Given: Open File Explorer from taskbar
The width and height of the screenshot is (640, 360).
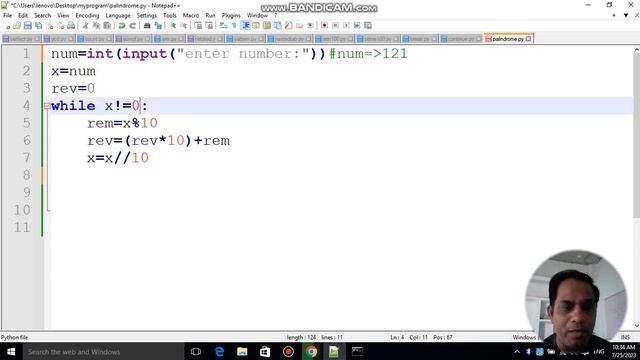Looking at the screenshot, I should 242,351.
